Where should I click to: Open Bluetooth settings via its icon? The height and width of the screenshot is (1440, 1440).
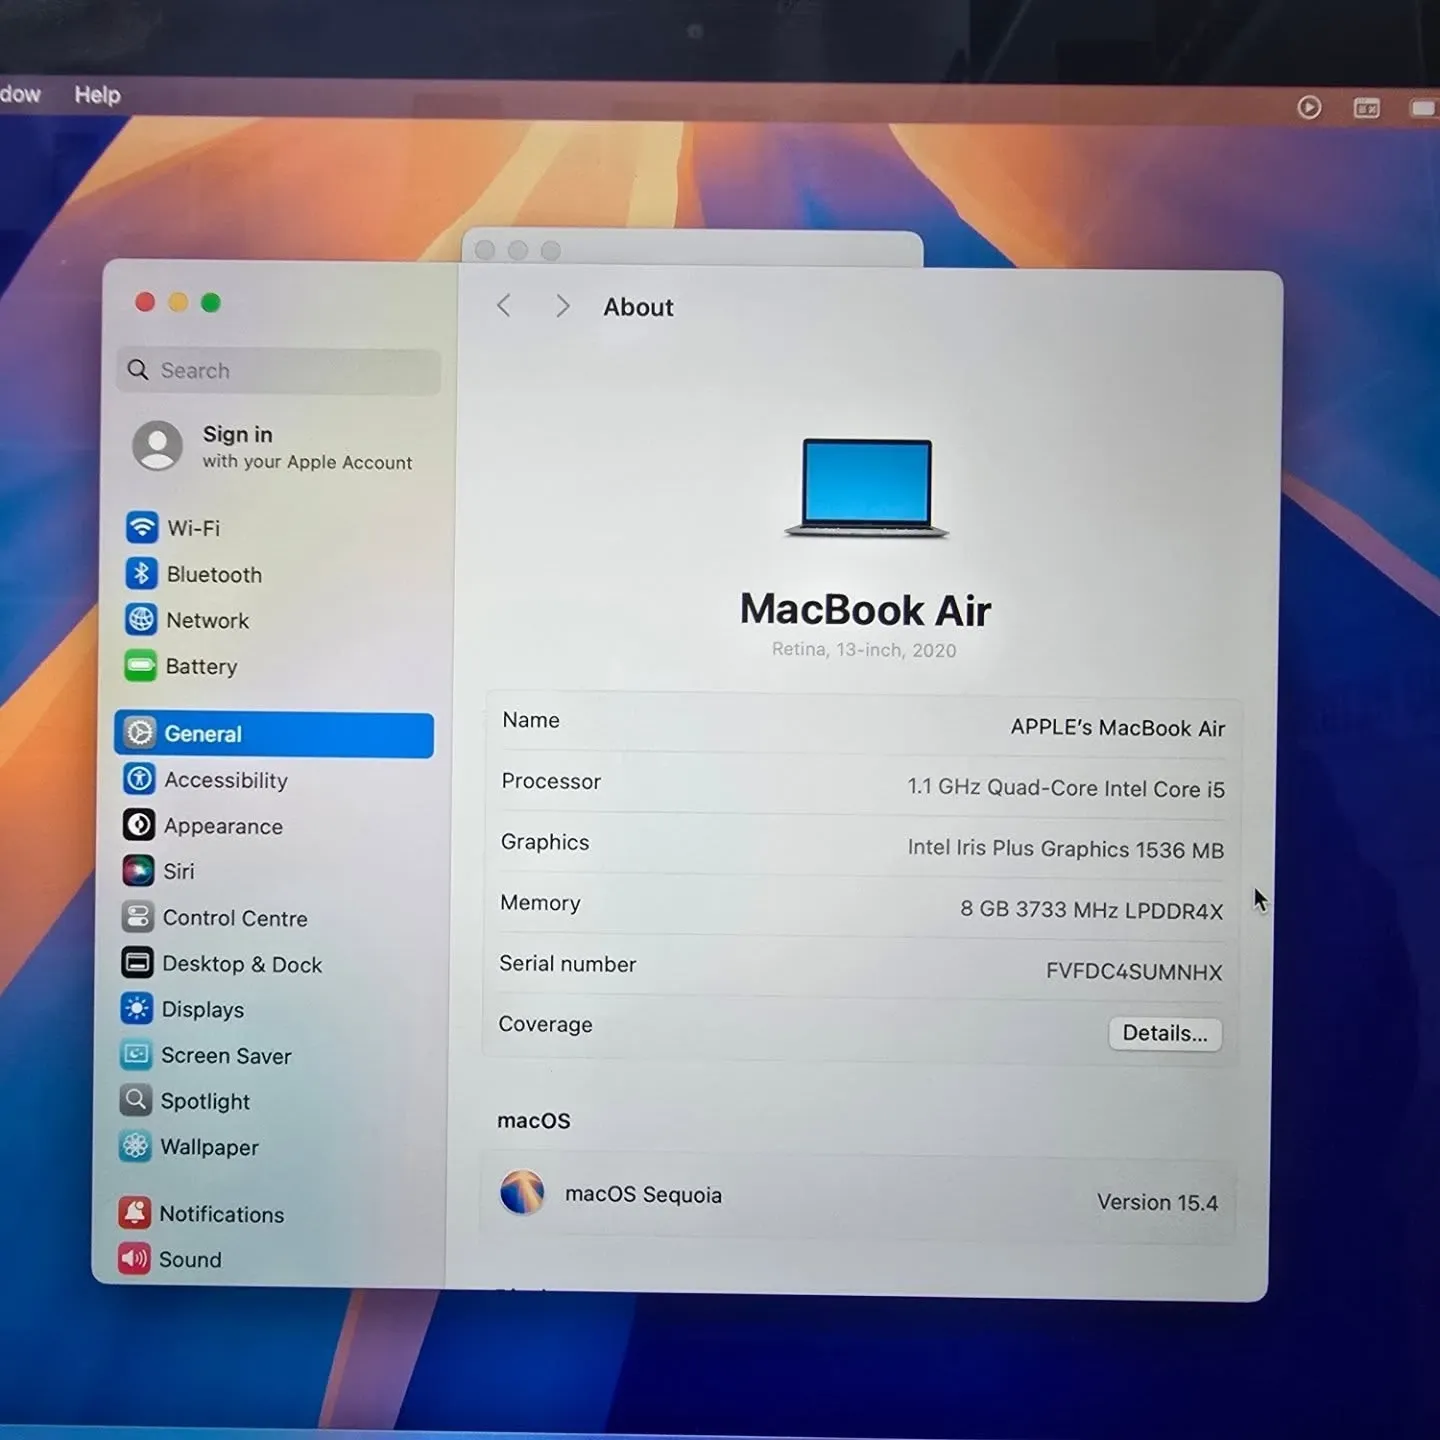[141, 573]
